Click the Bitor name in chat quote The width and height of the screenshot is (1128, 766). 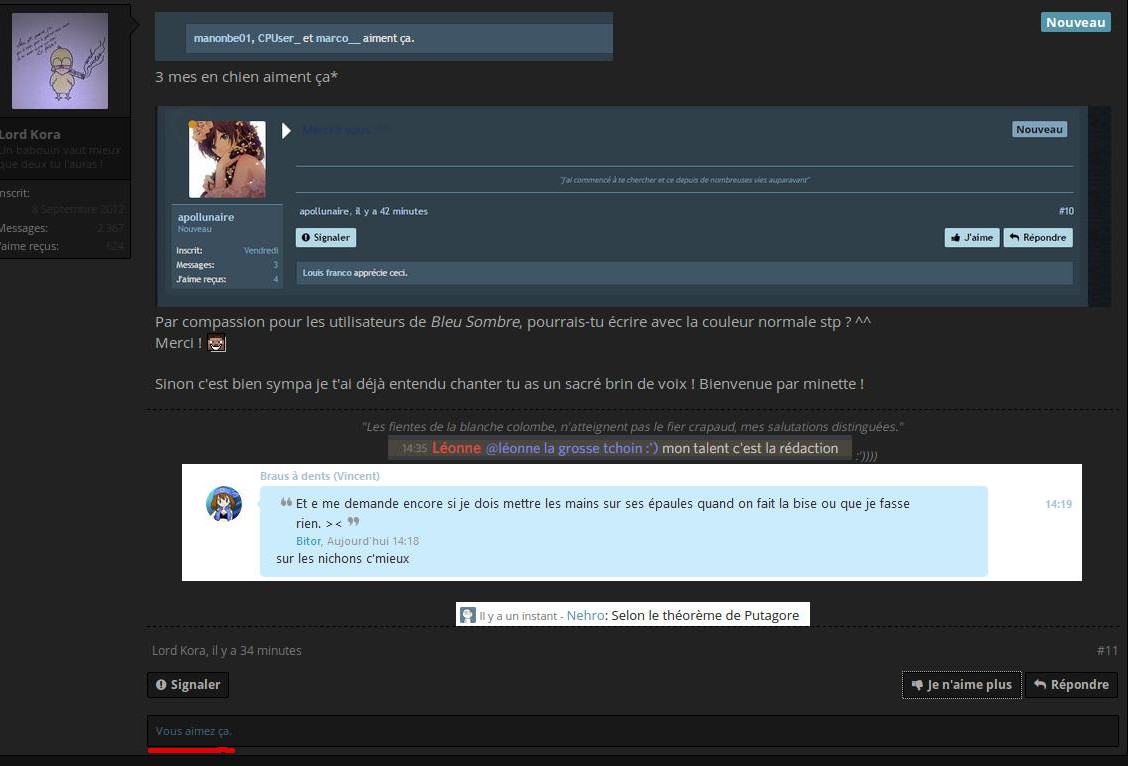(308, 541)
